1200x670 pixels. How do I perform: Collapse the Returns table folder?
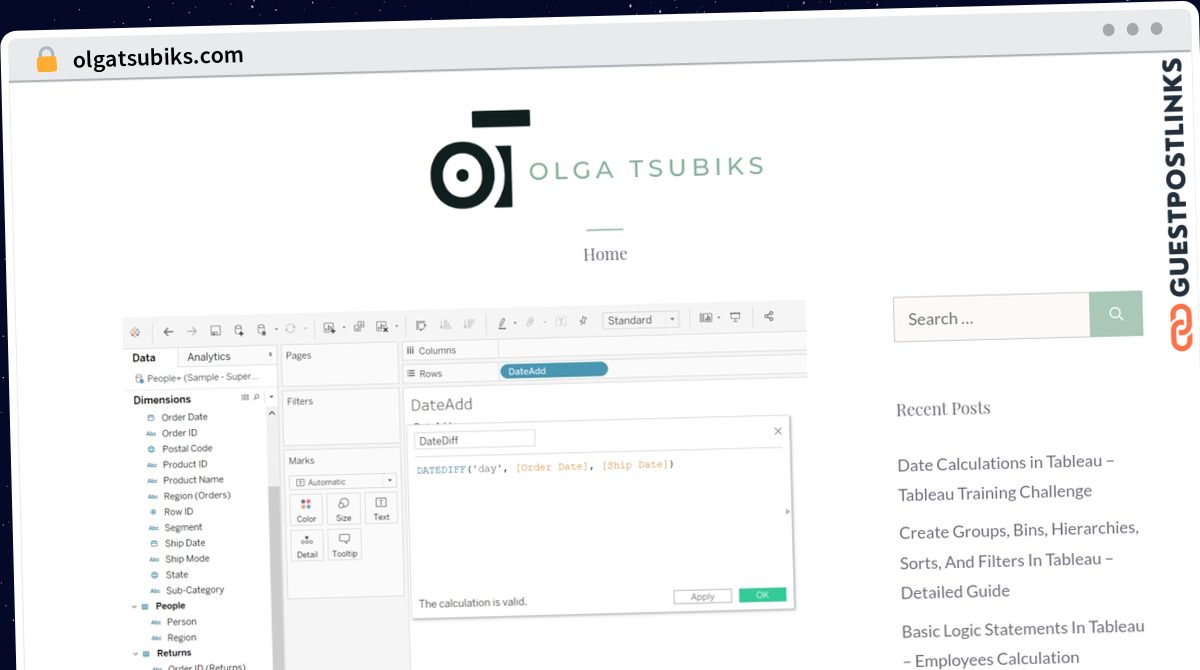134,653
